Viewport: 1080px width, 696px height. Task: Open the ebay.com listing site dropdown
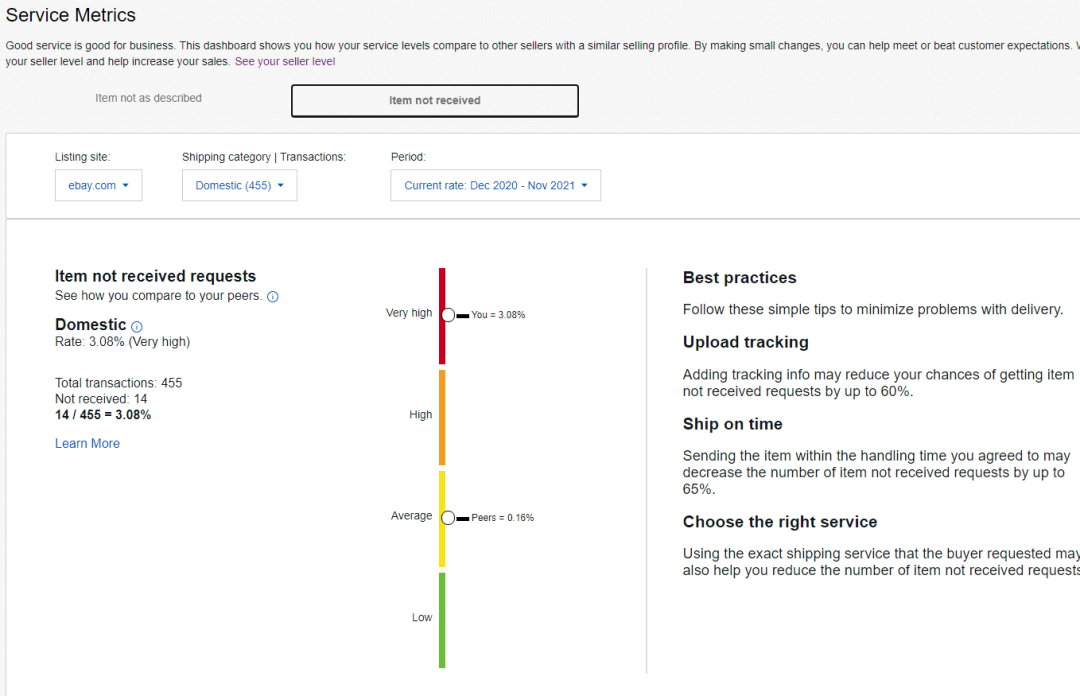click(98, 185)
